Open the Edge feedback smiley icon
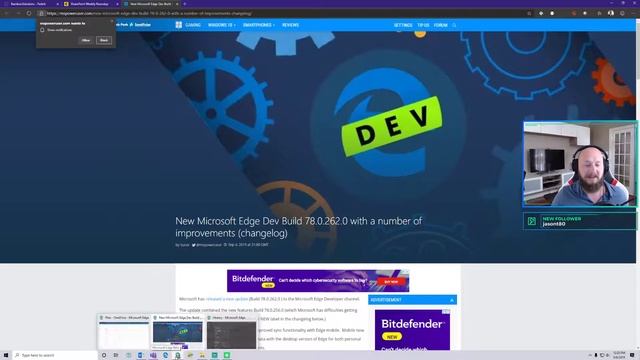The height and width of the screenshot is (360, 640). [622, 13]
